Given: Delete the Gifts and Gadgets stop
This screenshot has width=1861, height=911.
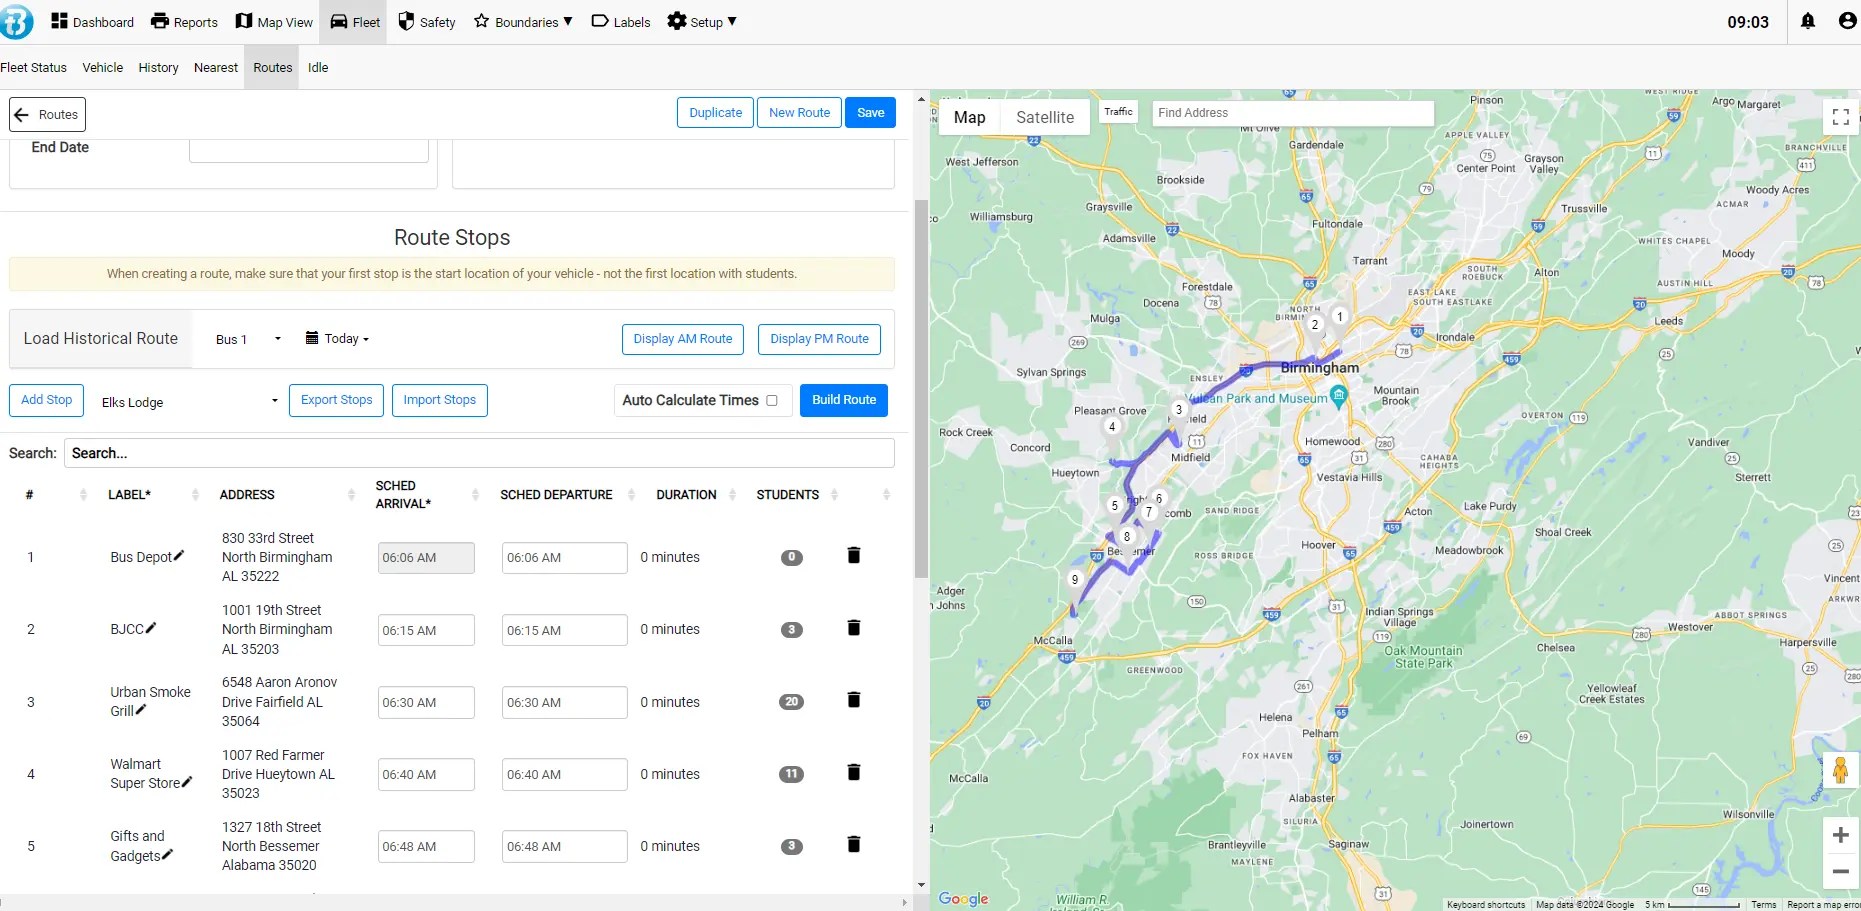Looking at the screenshot, I should pos(854,845).
